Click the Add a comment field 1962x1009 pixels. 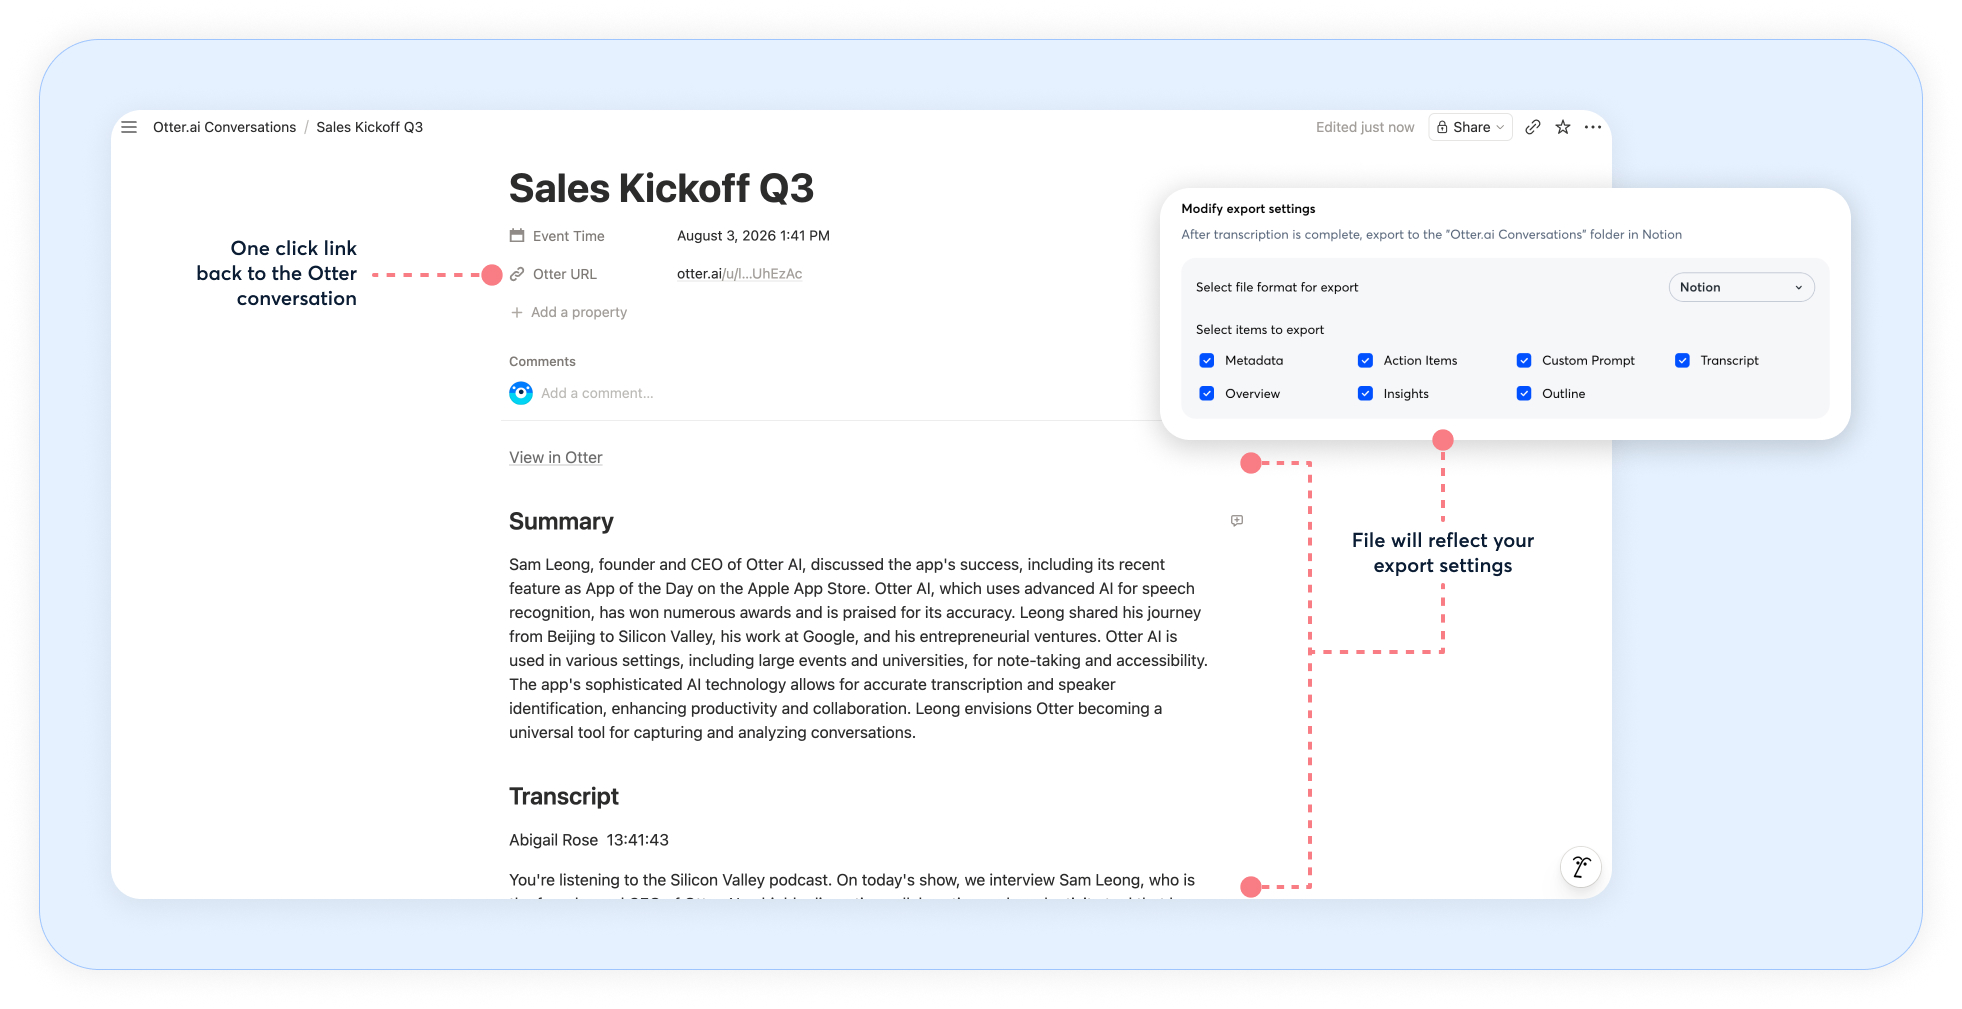coord(597,393)
